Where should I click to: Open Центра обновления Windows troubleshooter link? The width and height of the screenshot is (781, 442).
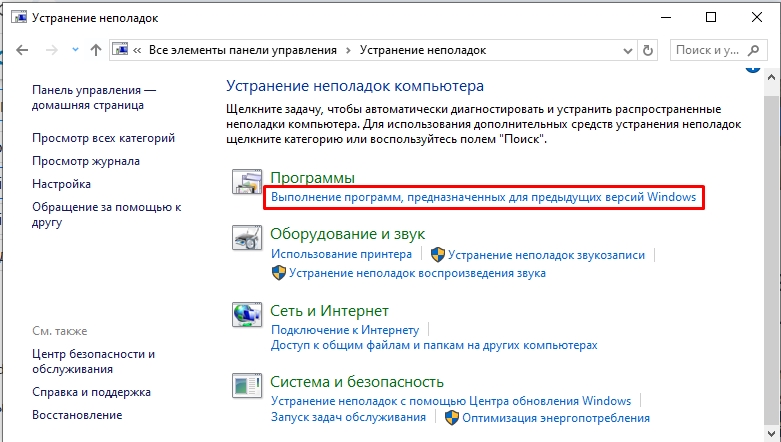[451, 401]
